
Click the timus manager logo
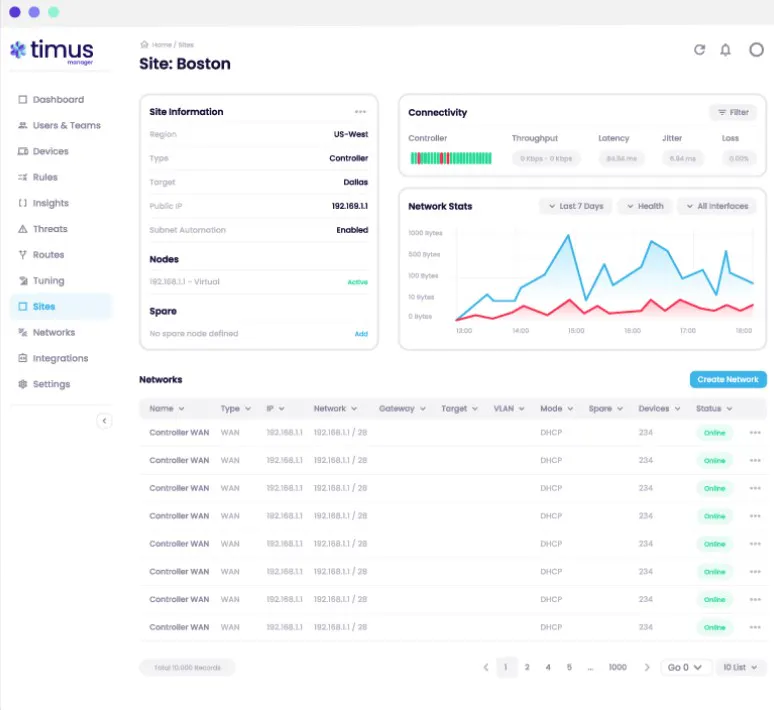click(x=52, y=51)
